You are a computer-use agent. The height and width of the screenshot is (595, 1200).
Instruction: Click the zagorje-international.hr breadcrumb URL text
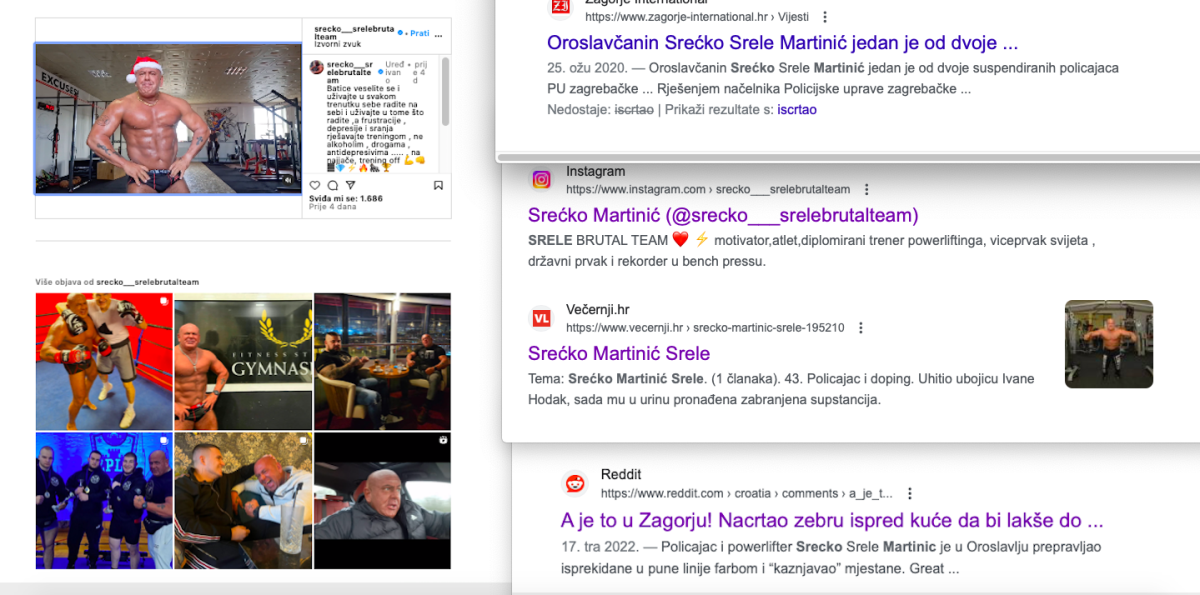pos(697,17)
